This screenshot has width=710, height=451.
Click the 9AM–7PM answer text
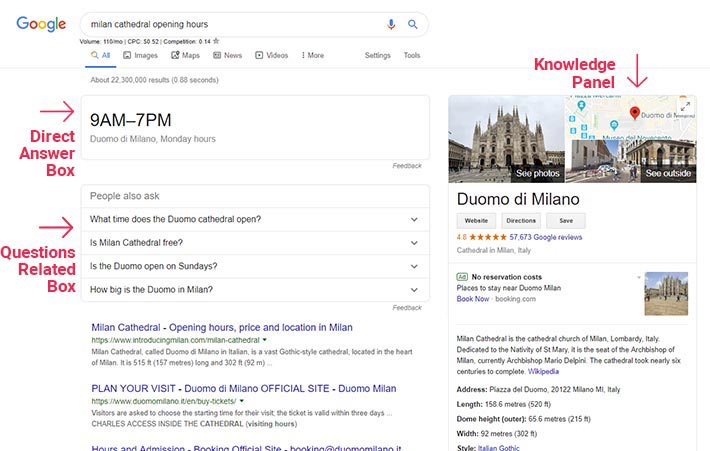click(x=130, y=120)
